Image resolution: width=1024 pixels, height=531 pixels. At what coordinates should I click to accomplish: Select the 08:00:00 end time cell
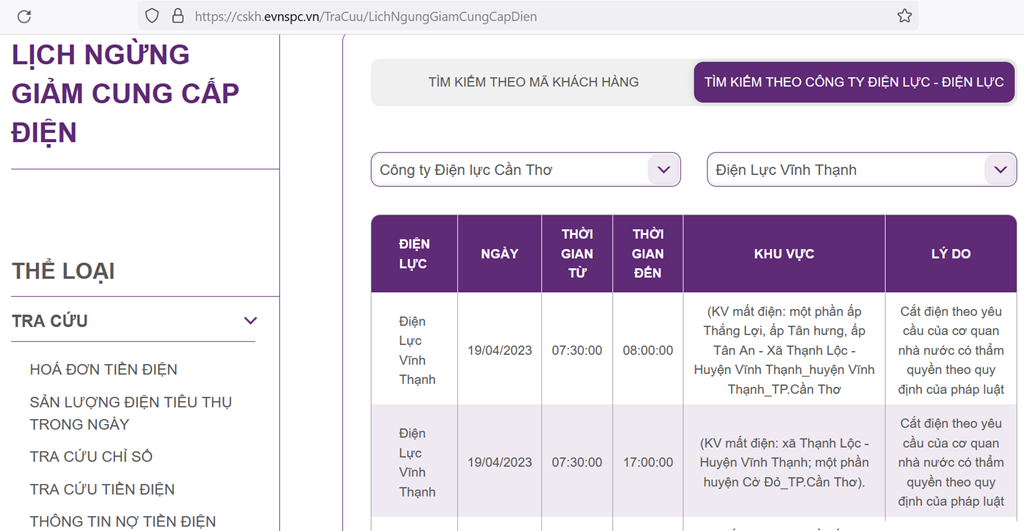pos(647,351)
